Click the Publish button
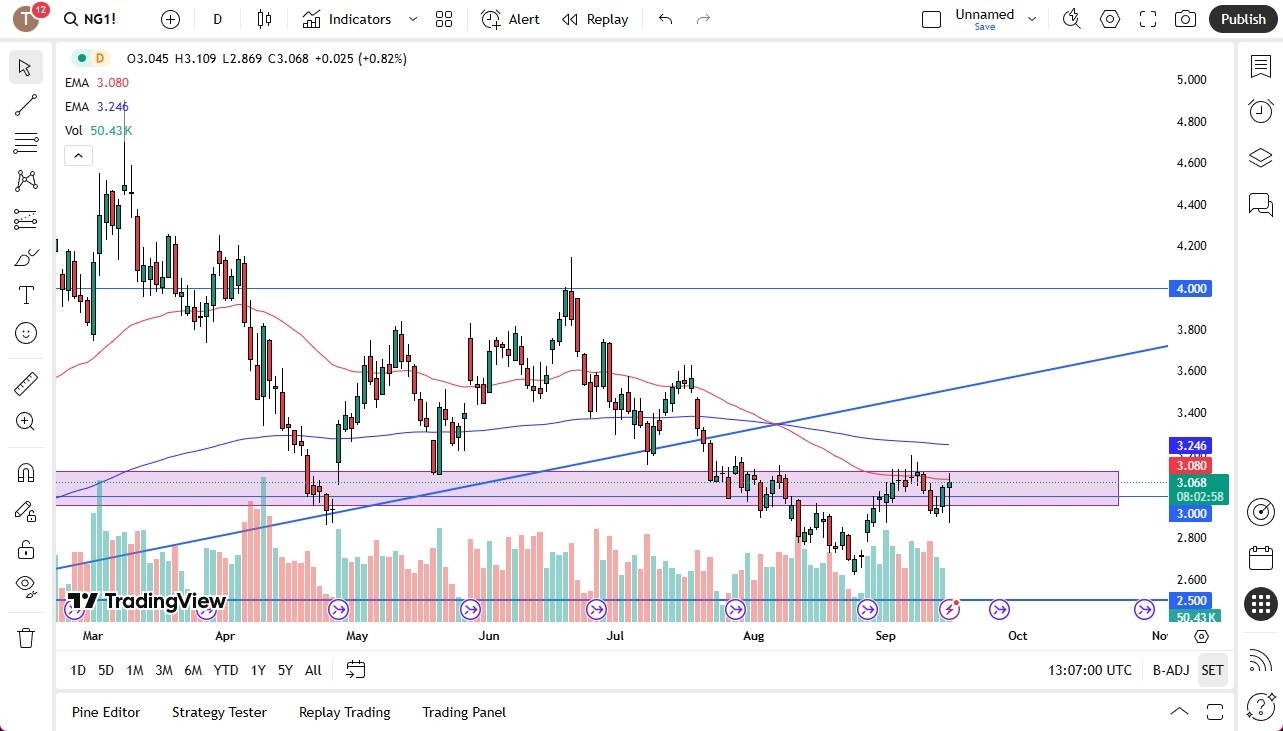This screenshot has width=1283, height=731. pyautogui.click(x=1242, y=19)
